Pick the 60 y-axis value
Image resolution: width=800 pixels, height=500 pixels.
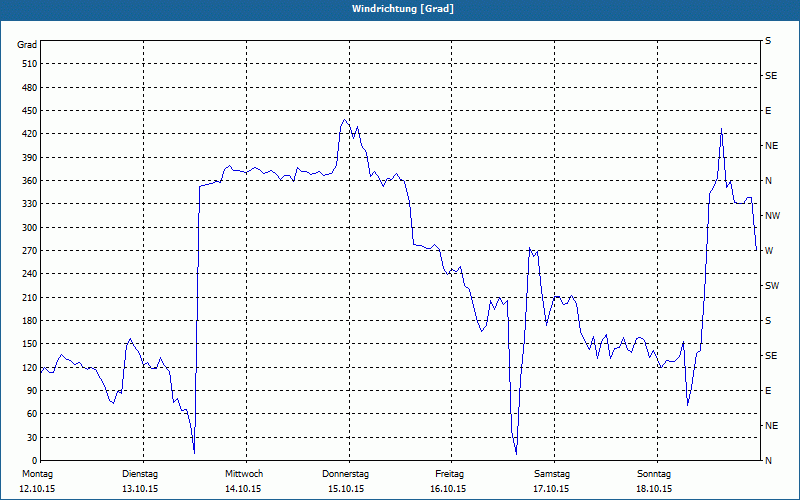tap(31, 414)
